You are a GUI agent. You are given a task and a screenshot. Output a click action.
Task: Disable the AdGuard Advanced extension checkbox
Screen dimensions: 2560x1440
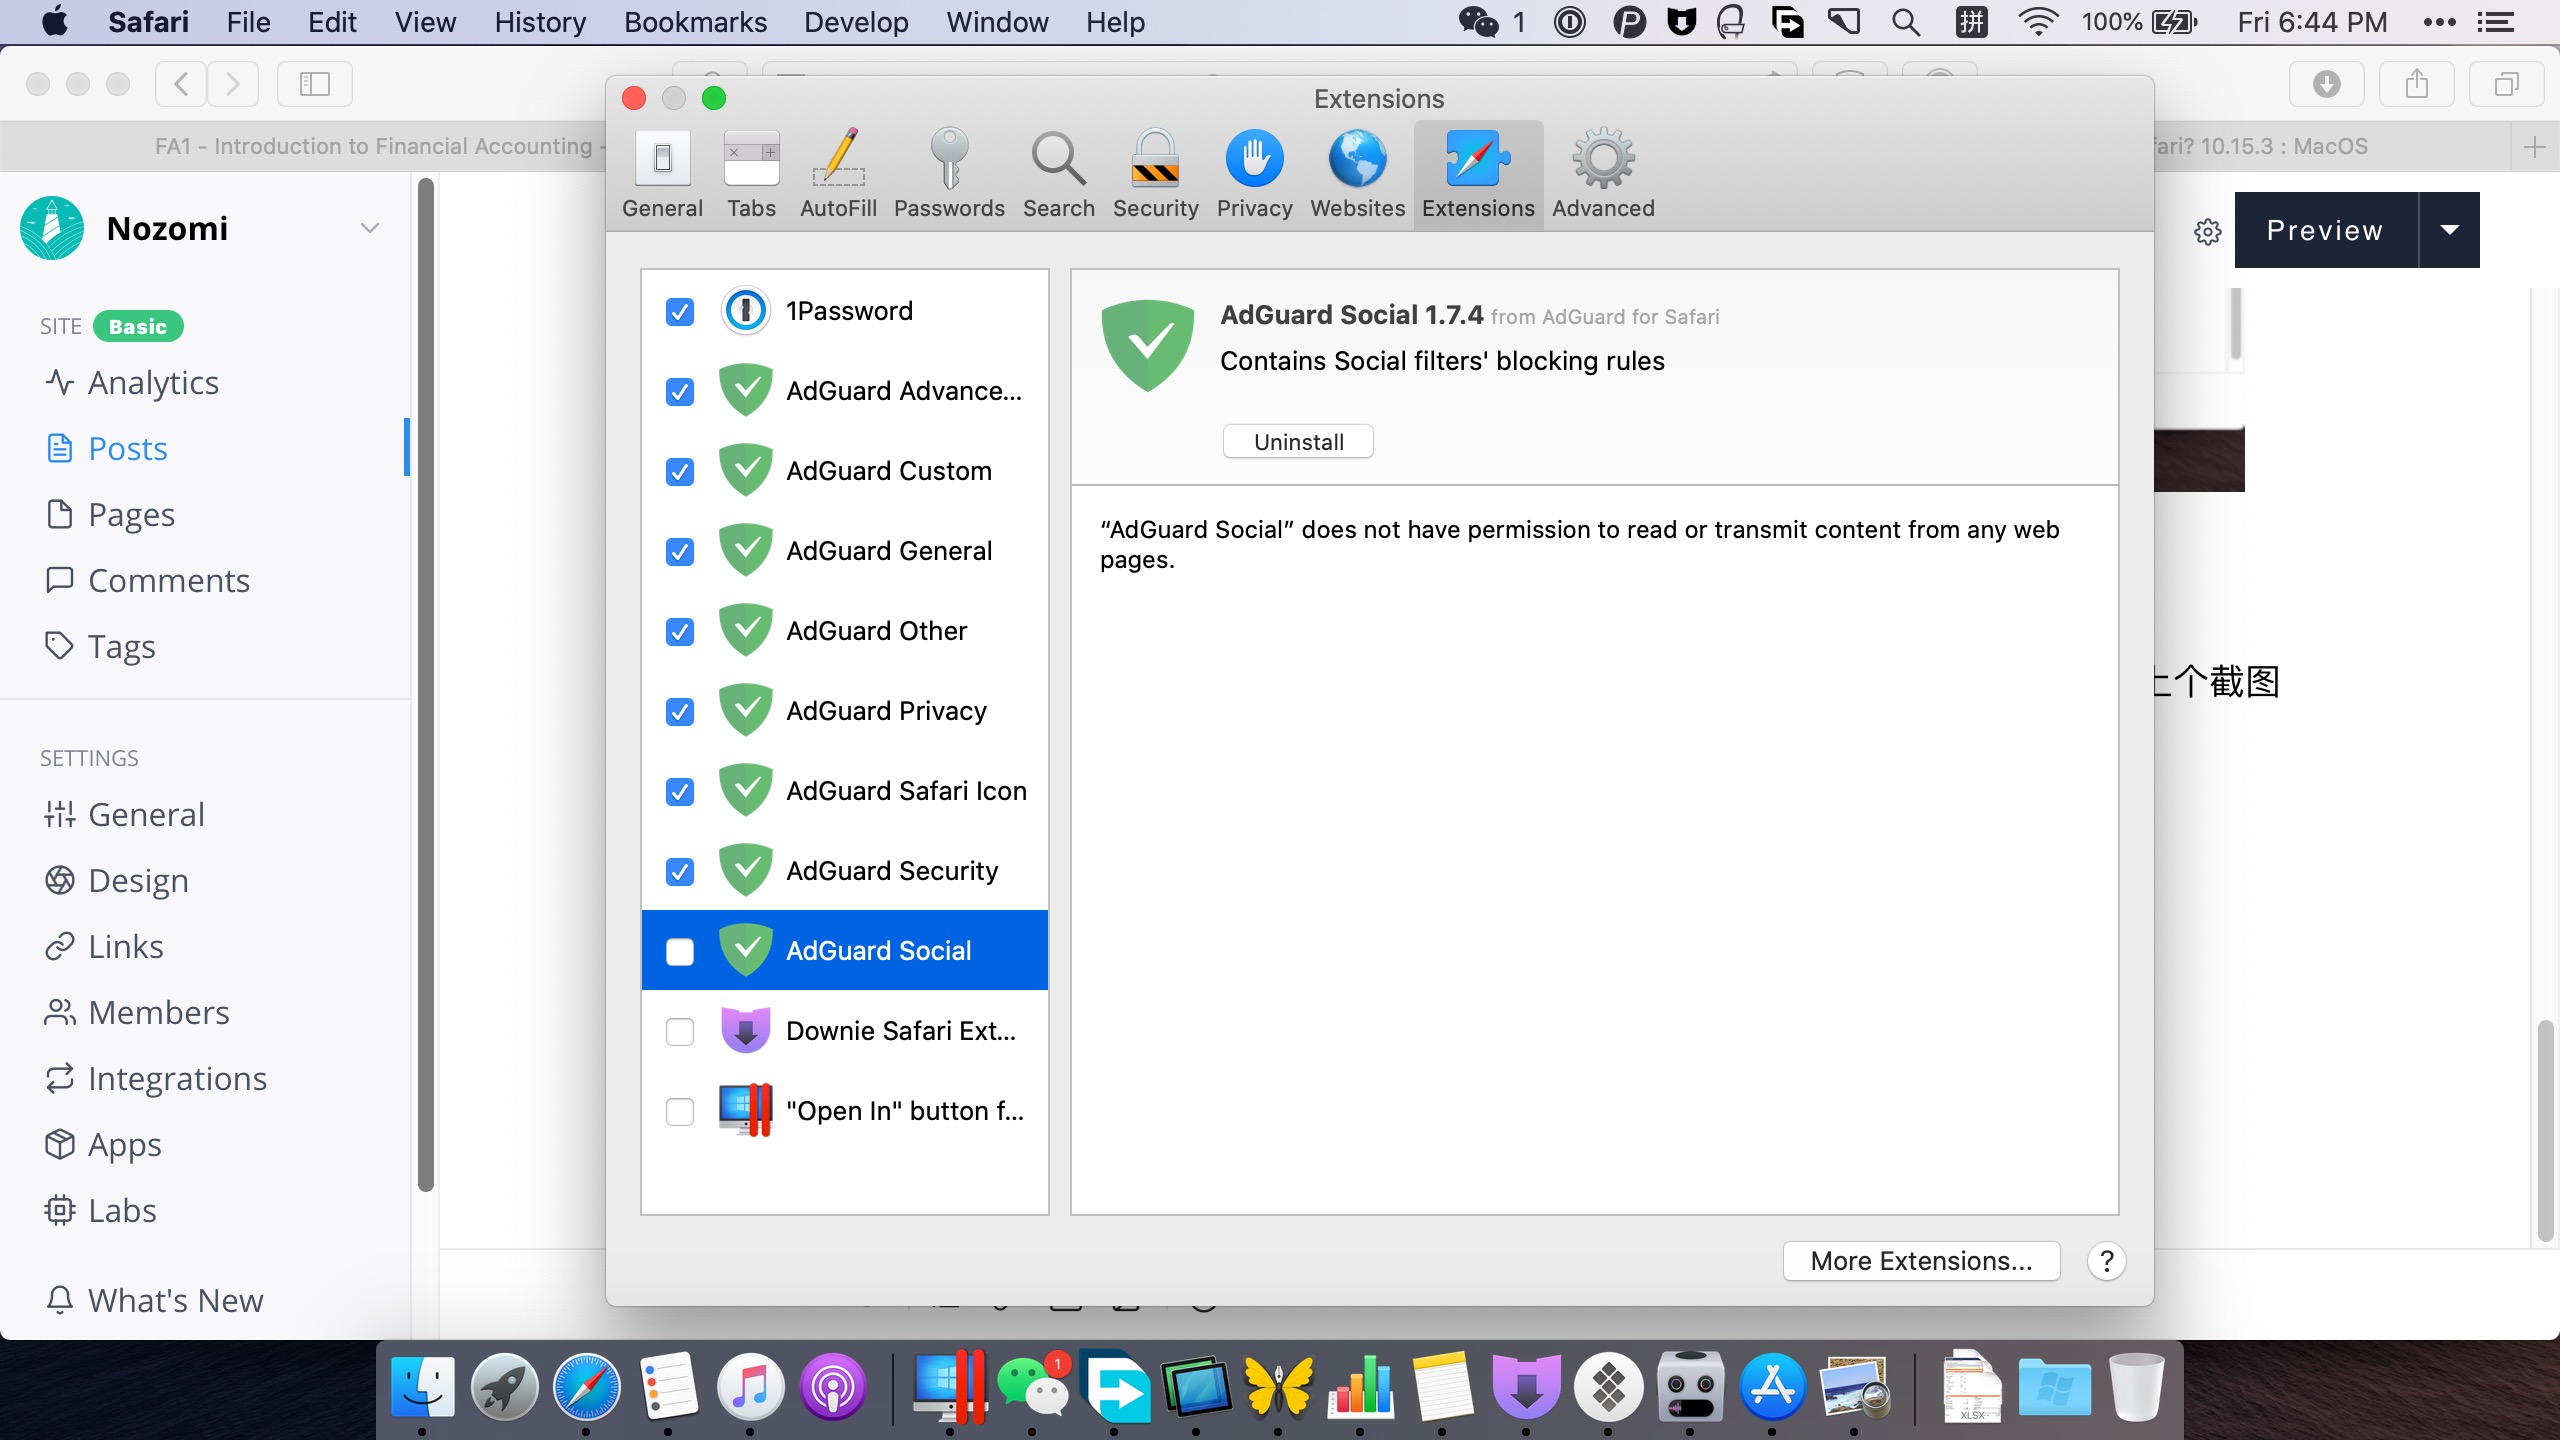(680, 392)
